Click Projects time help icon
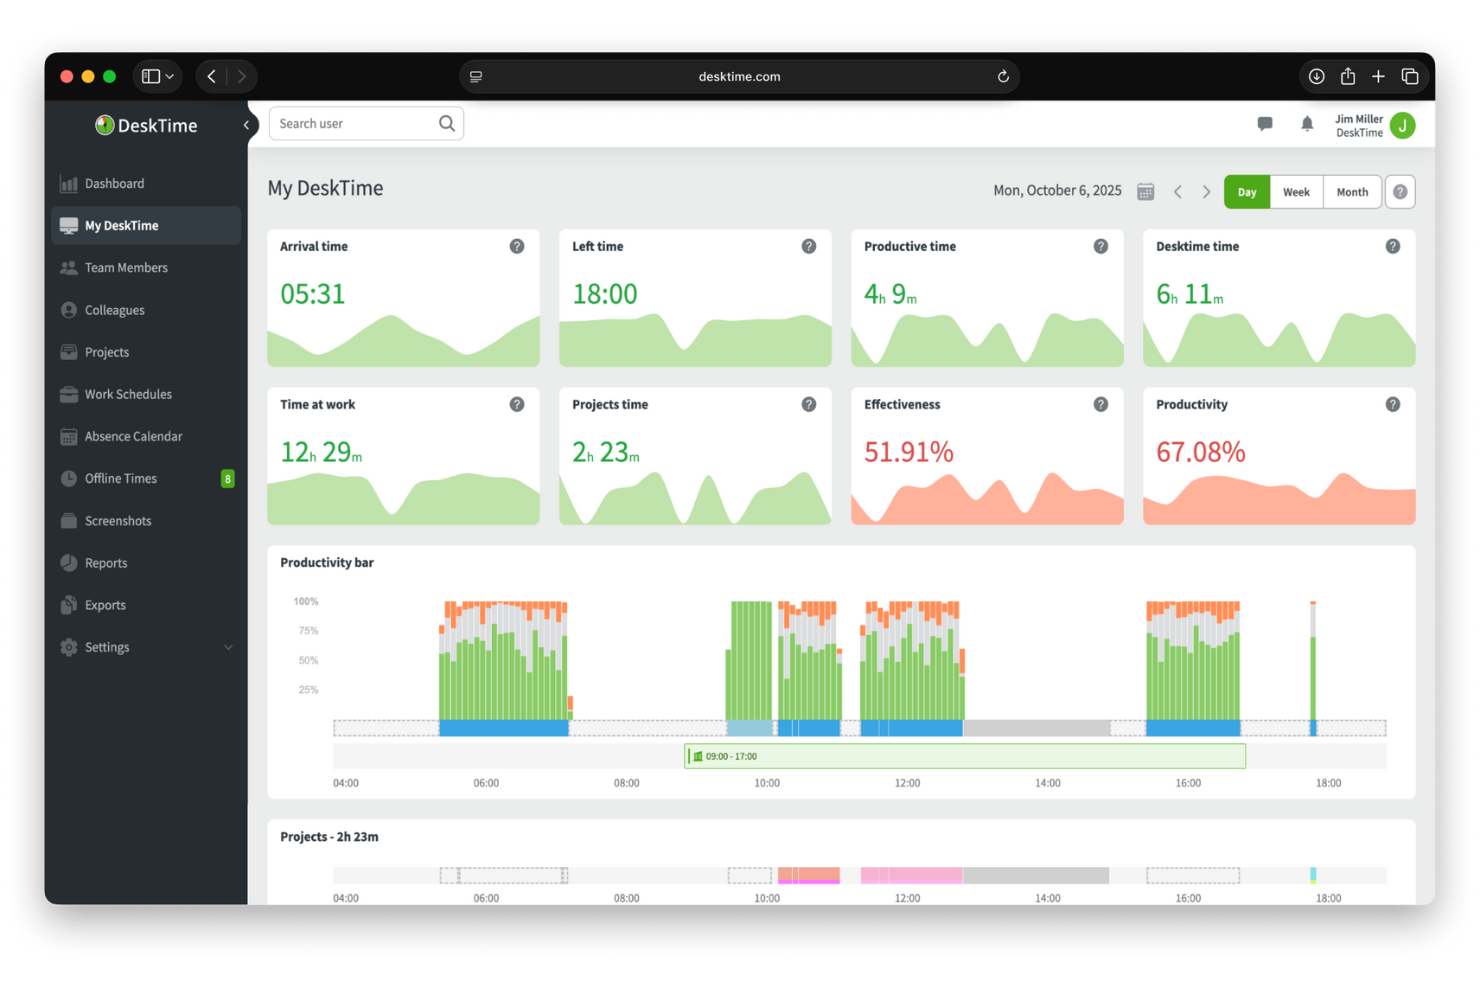The image size is (1480, 987). click(809, 404)
